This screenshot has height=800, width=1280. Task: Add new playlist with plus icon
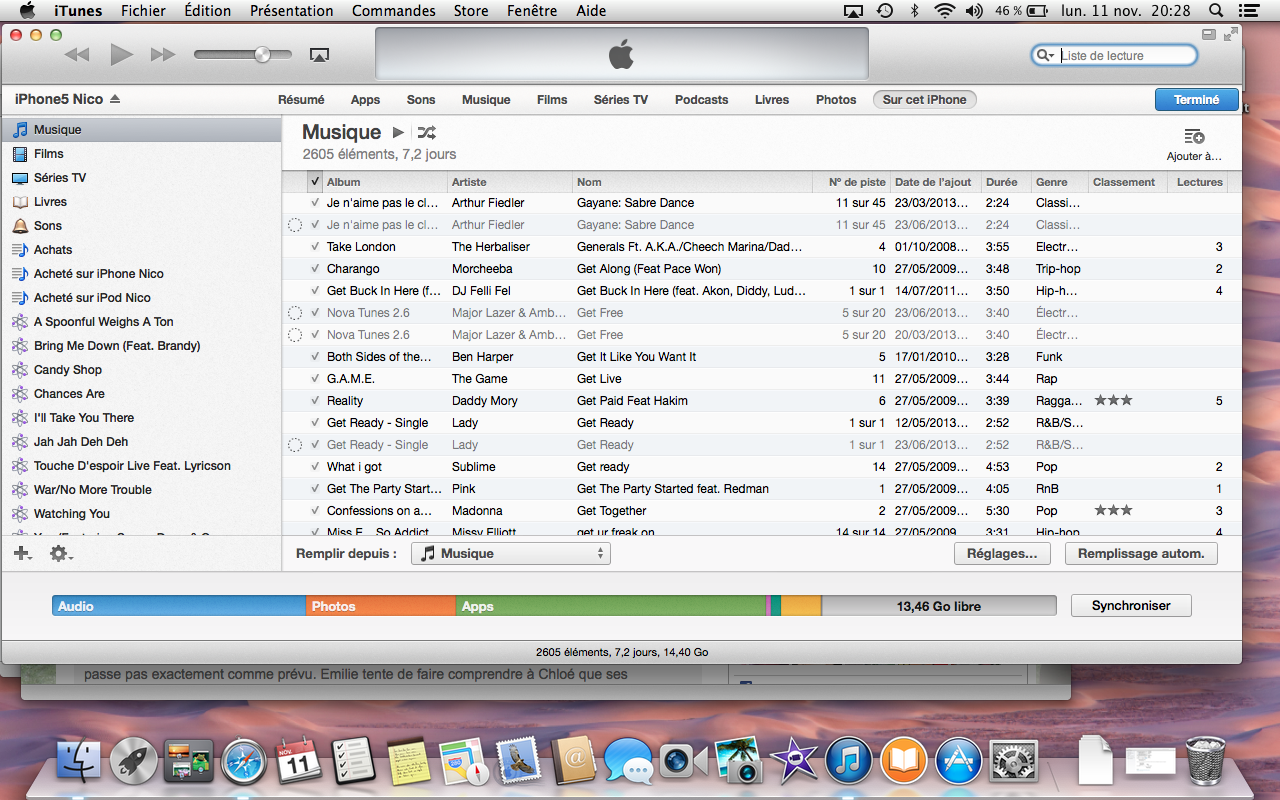coord(23,553)
